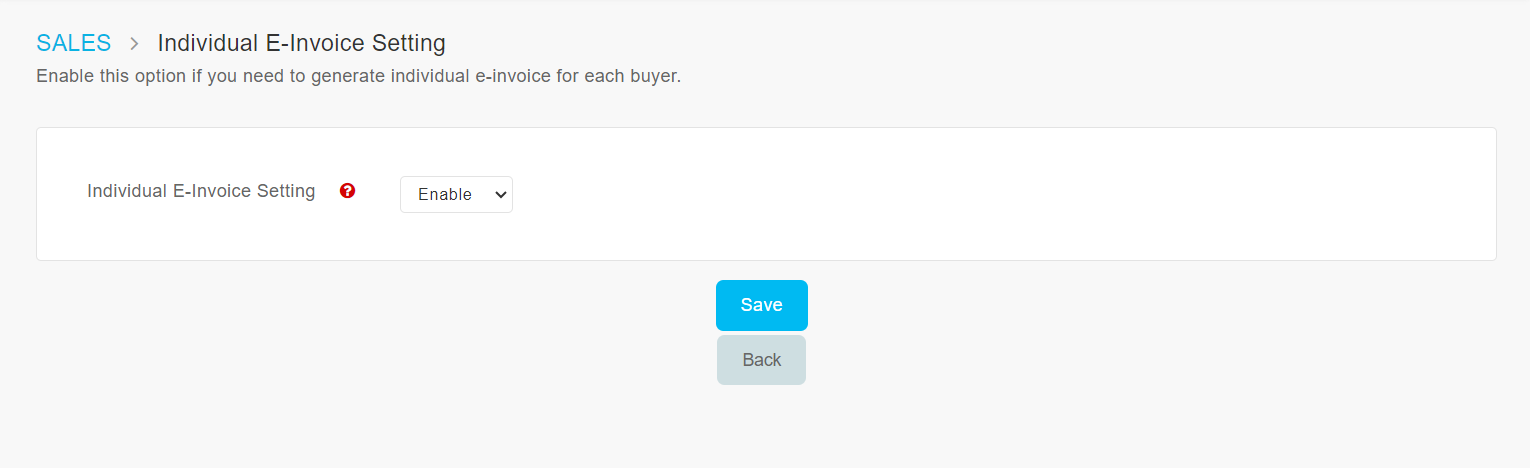Click the word SALES at the top left
1530x468 pixels.
point(73,43)
